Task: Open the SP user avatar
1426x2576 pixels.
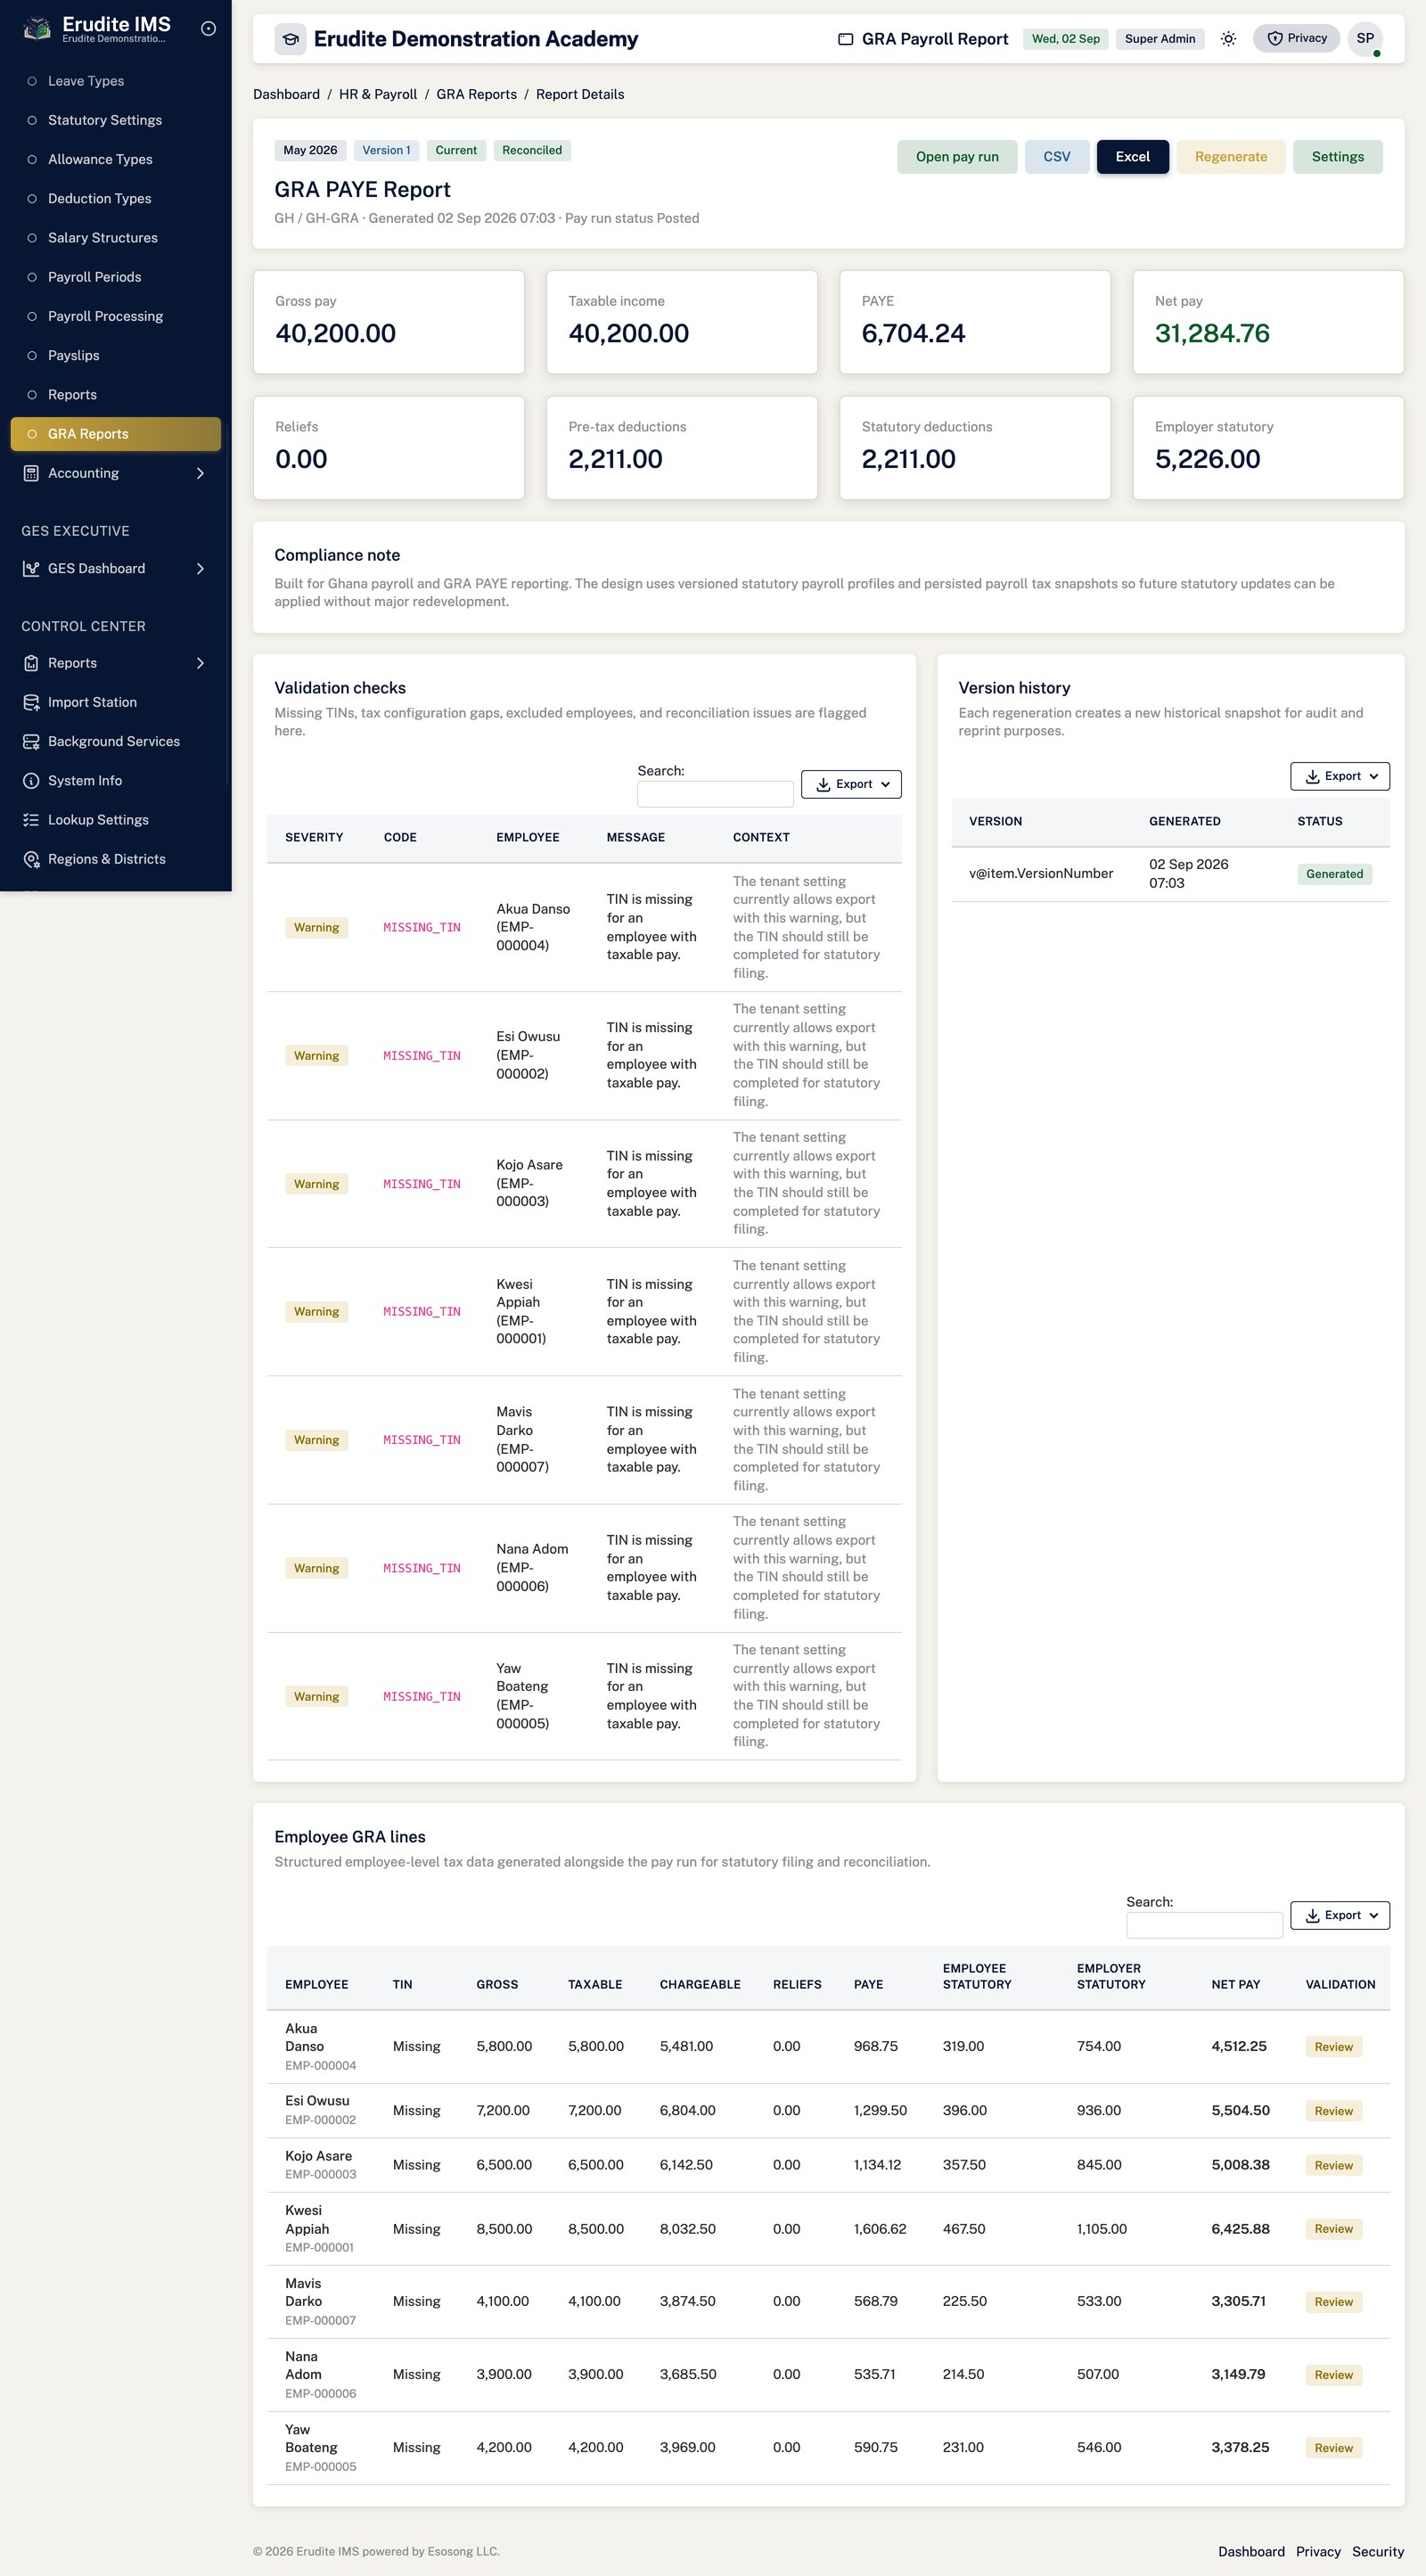Action: [x=1365, y=39]
